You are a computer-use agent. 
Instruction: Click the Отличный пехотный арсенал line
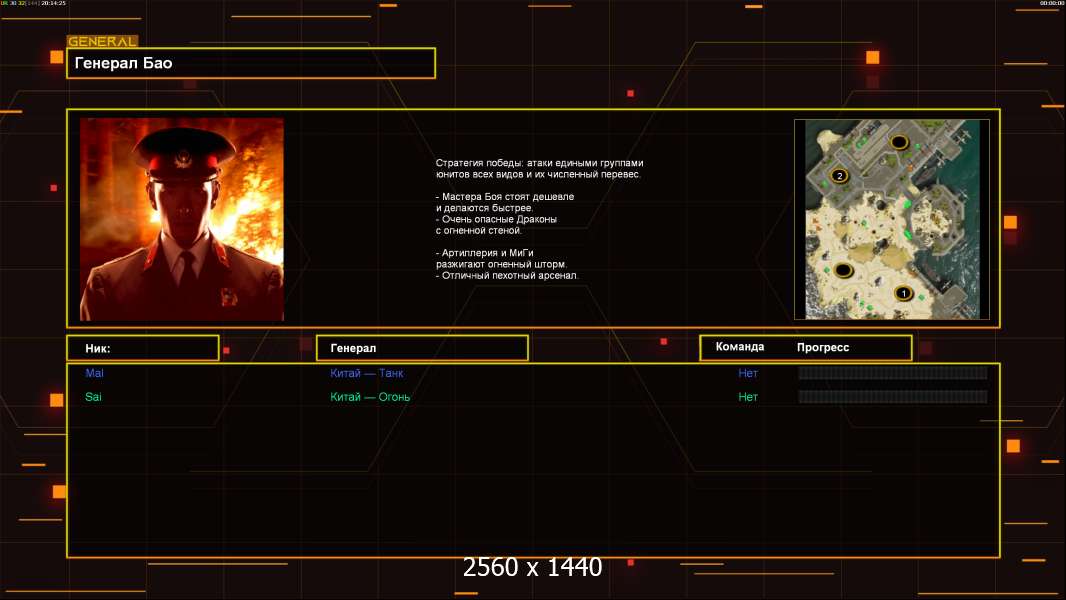507,276
